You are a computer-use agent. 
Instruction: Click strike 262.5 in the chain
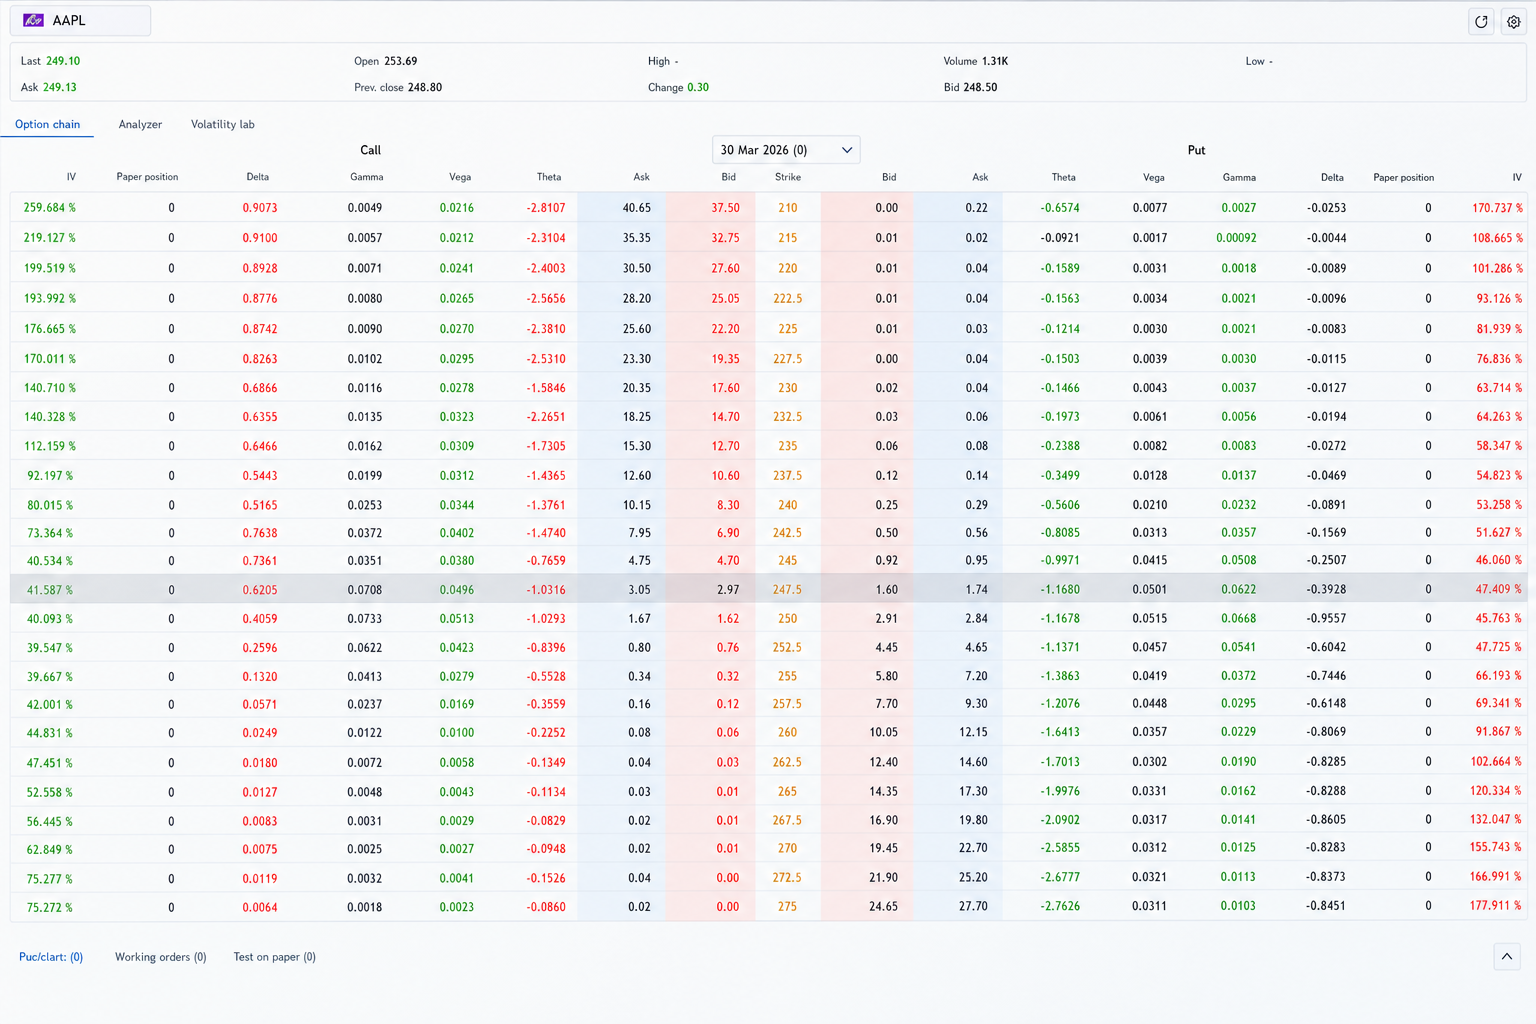[787, 763]
